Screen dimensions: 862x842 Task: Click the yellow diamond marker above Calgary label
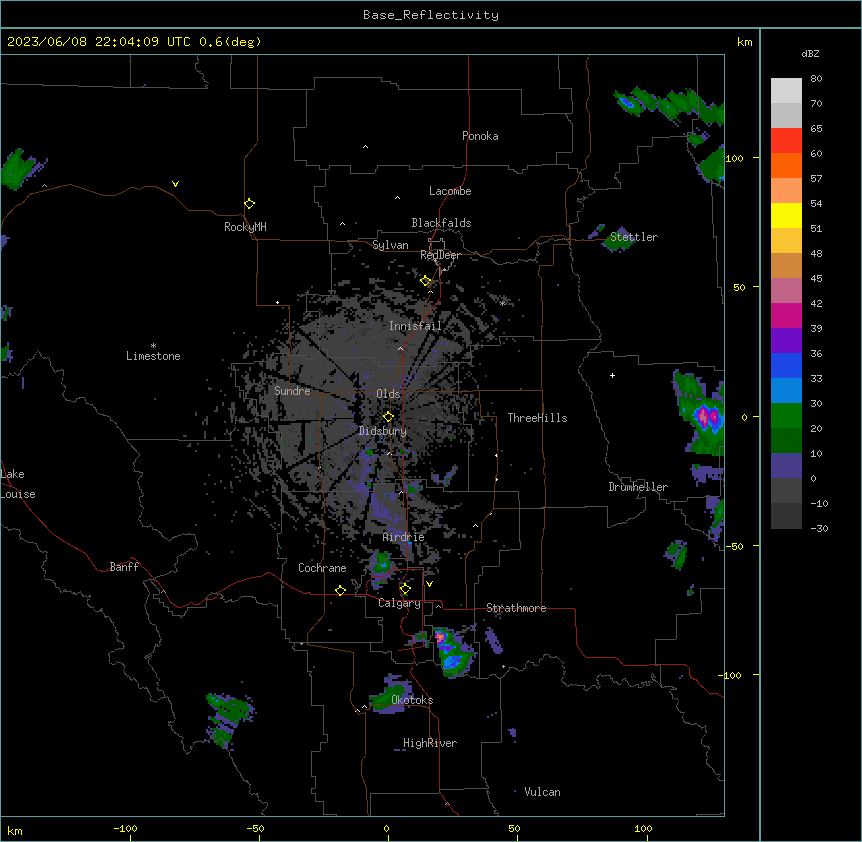tap(405, 589)
